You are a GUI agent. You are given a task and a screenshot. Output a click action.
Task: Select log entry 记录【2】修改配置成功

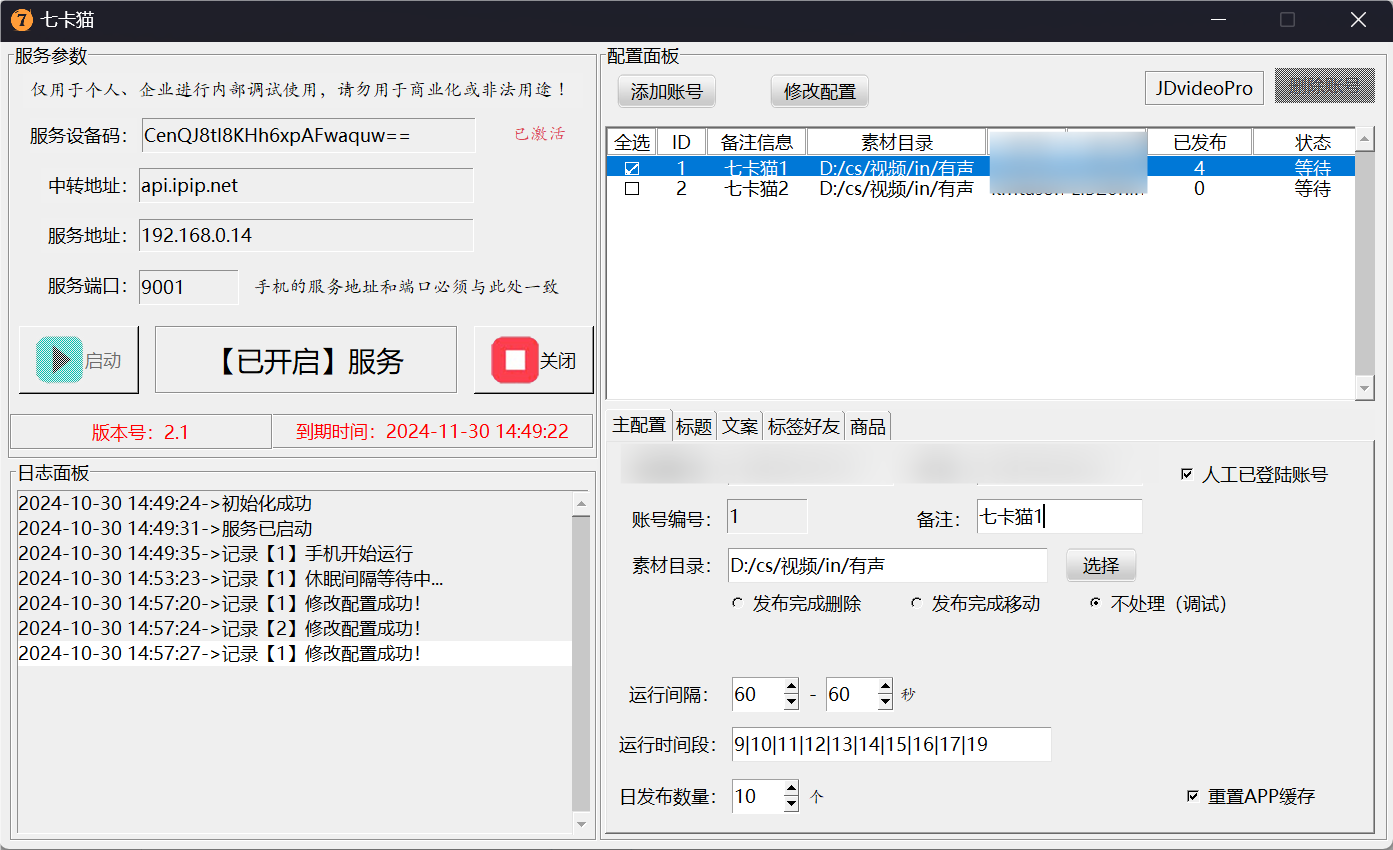295,629
